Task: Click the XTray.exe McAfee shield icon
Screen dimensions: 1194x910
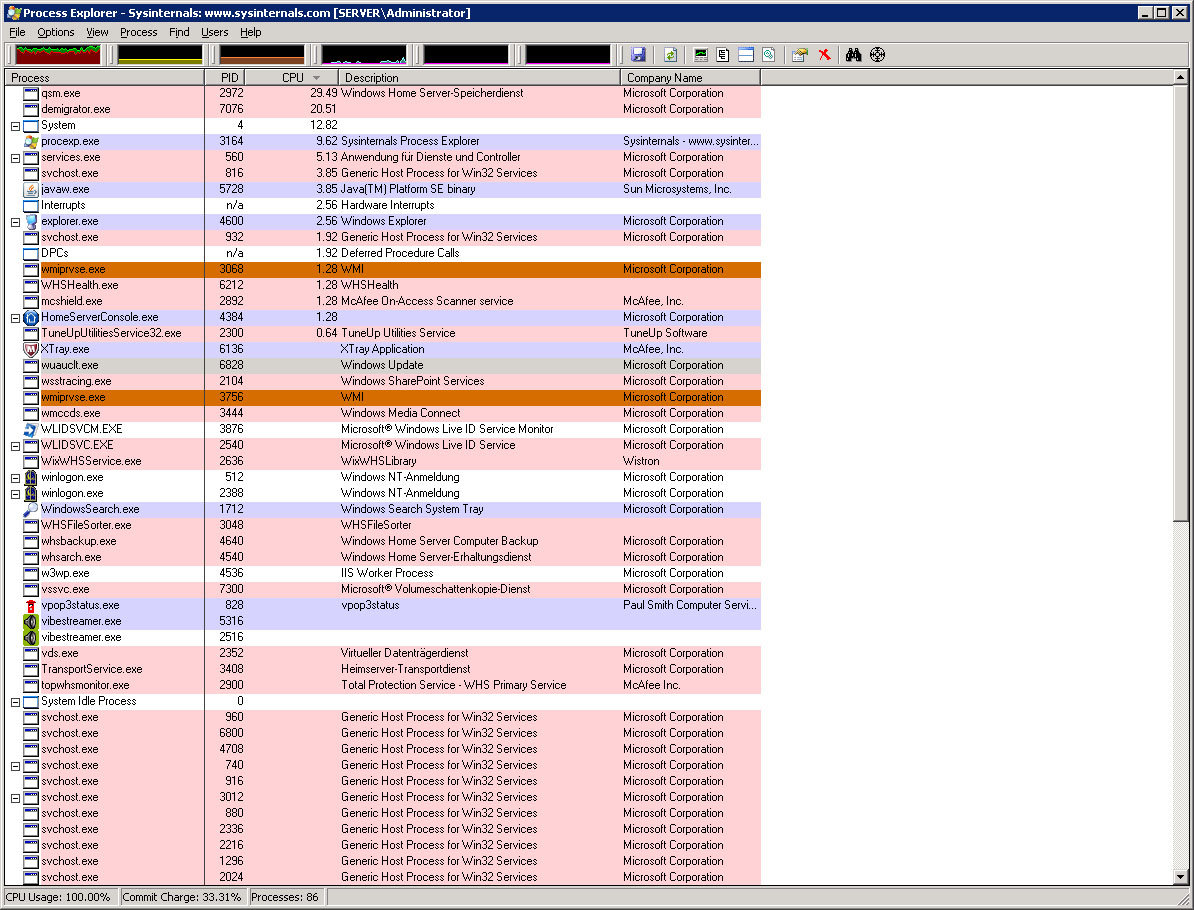Action: point(30,350)
